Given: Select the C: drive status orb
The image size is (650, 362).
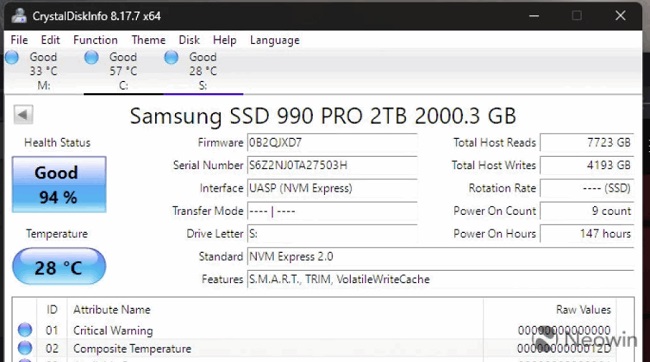Looking at the screenshot, I should click(x=91, y=57).
